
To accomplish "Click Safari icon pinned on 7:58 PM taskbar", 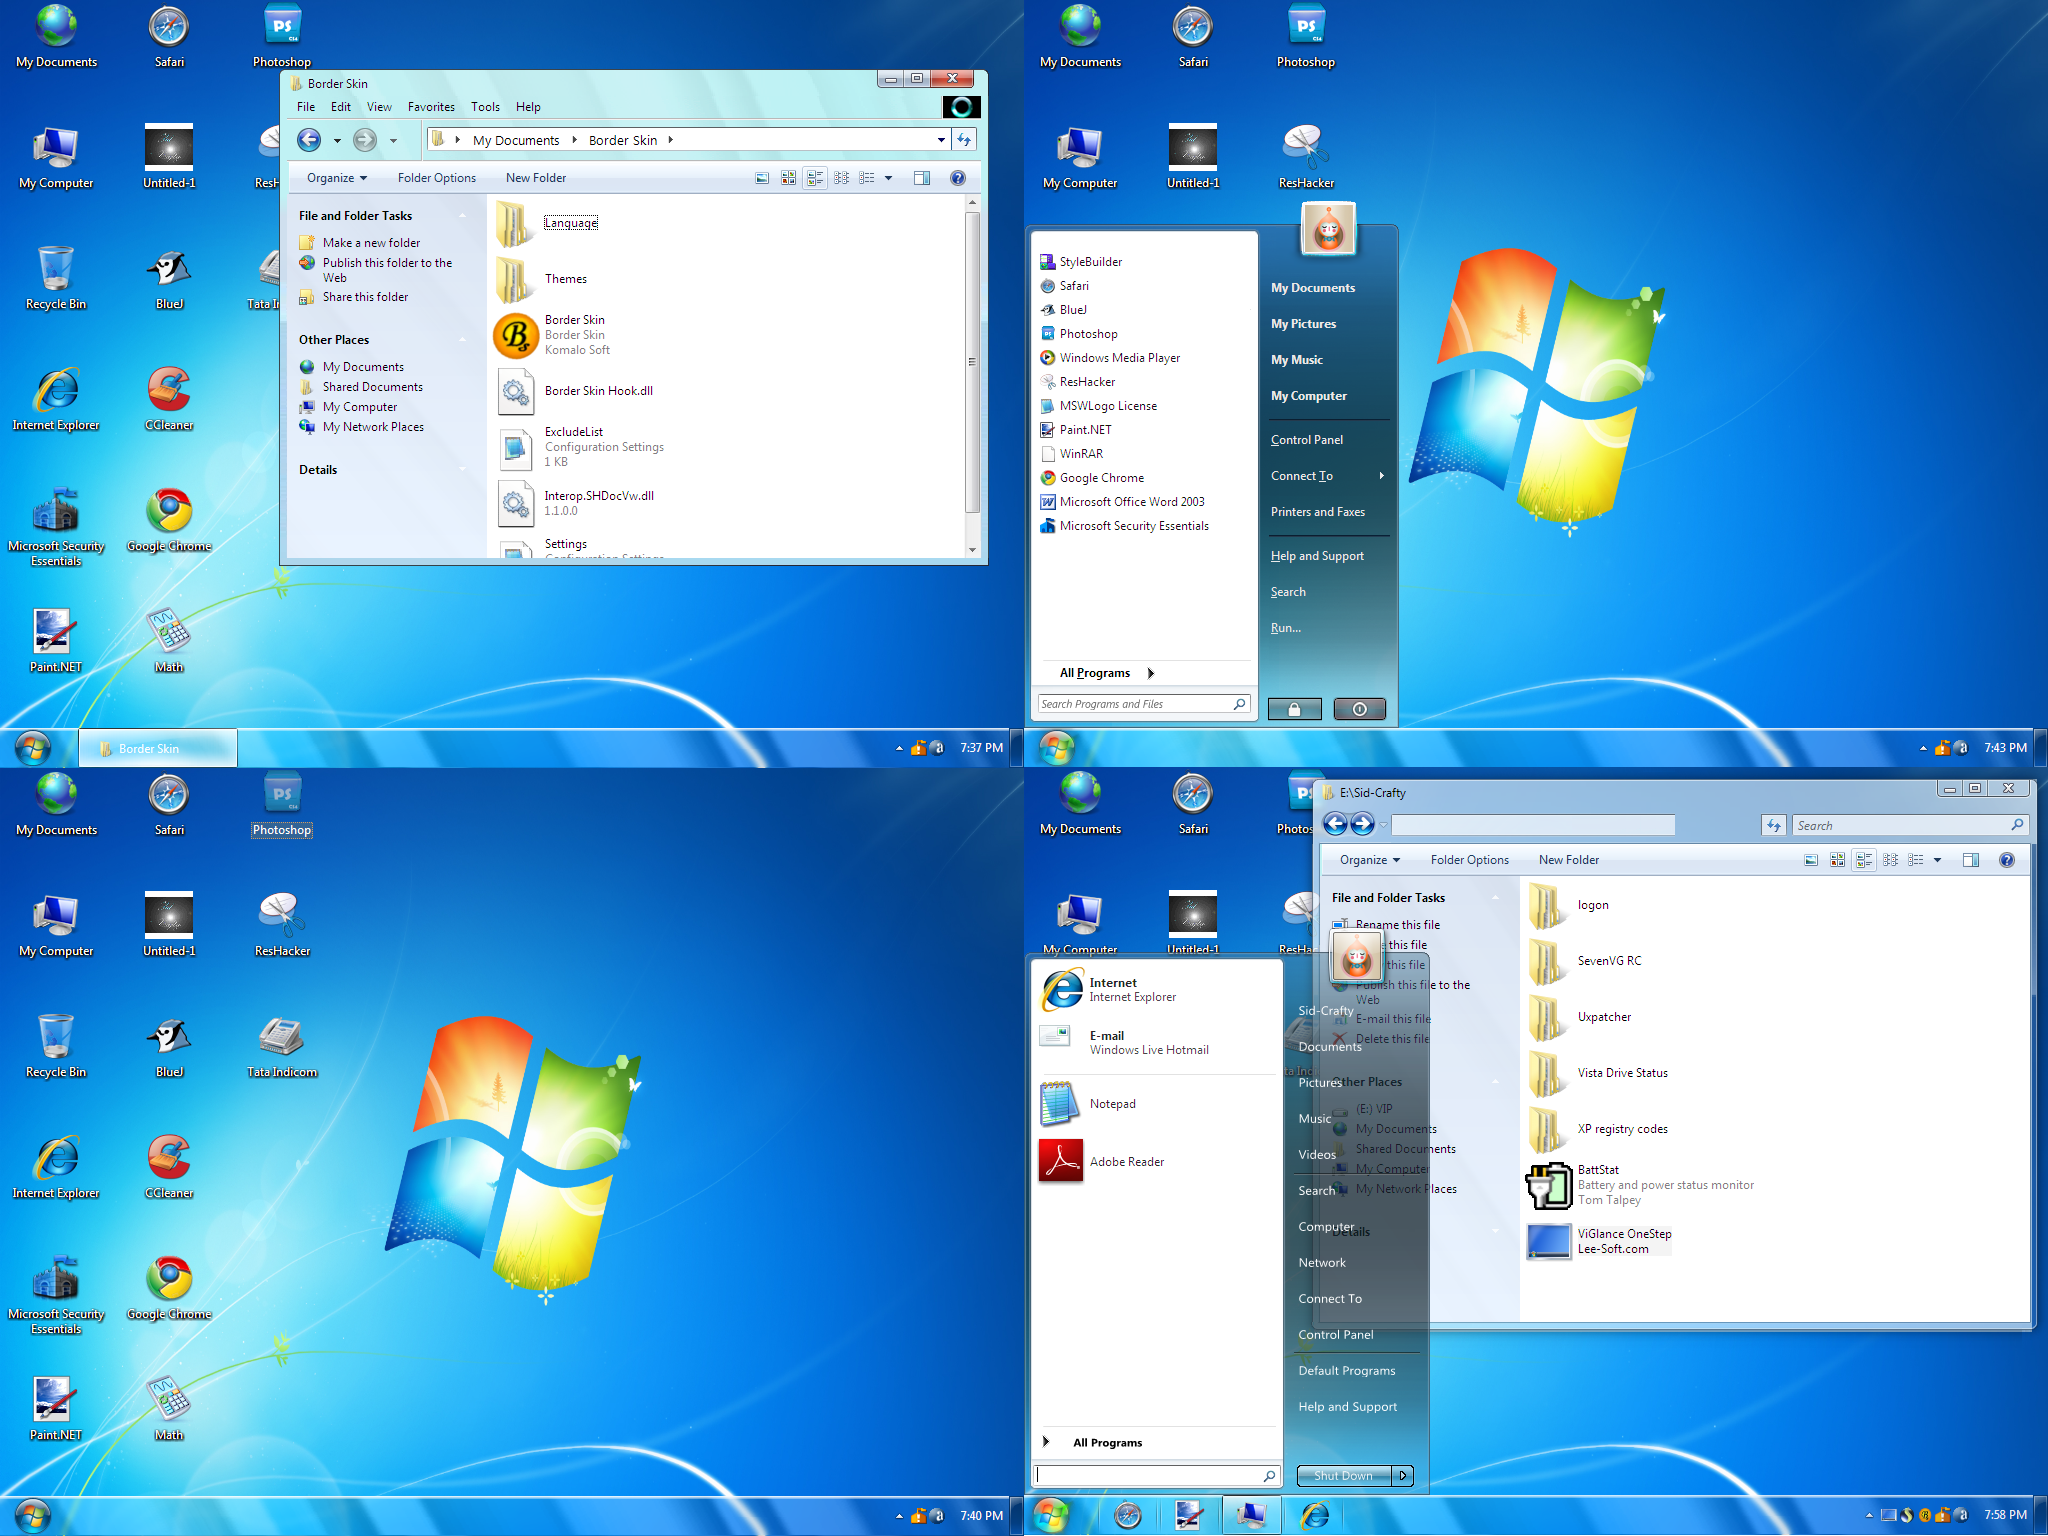I will [x=1128, y=1516].
